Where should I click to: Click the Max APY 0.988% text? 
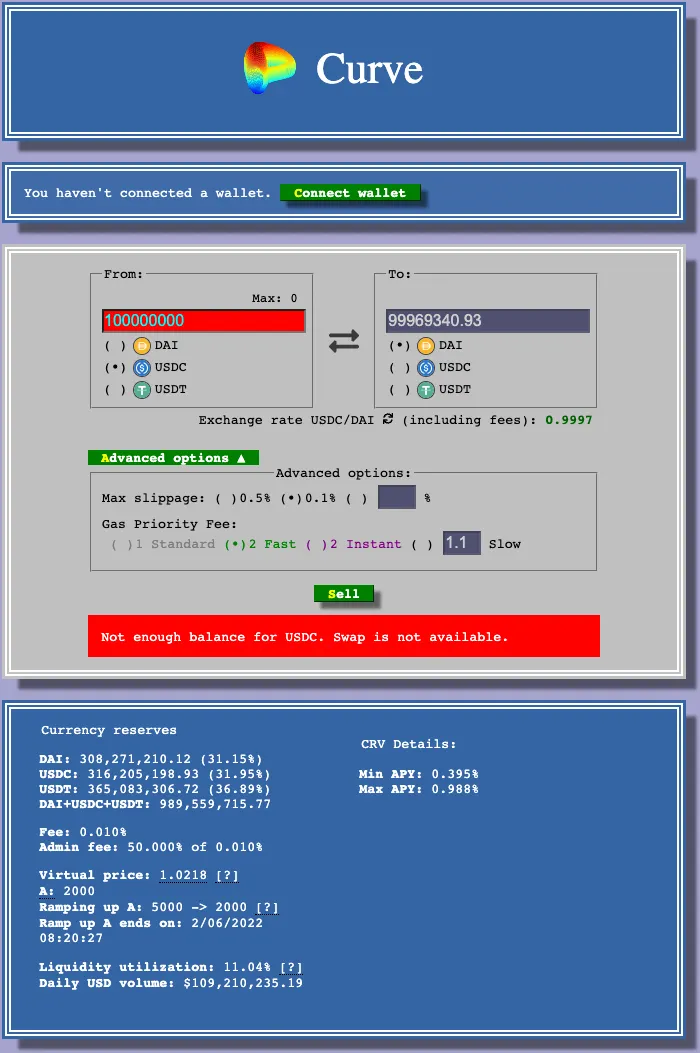[419, 789]
